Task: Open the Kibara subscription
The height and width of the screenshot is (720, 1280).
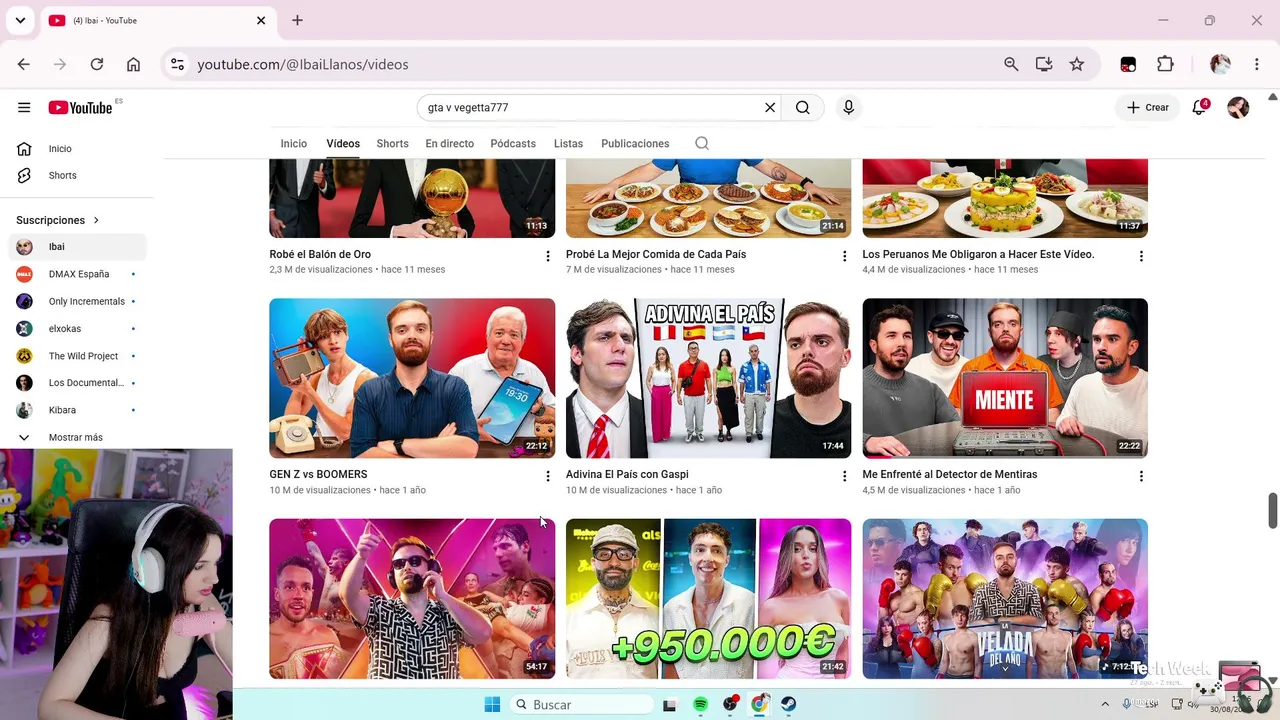Action: pyautogui.click(x=78, y=410)
